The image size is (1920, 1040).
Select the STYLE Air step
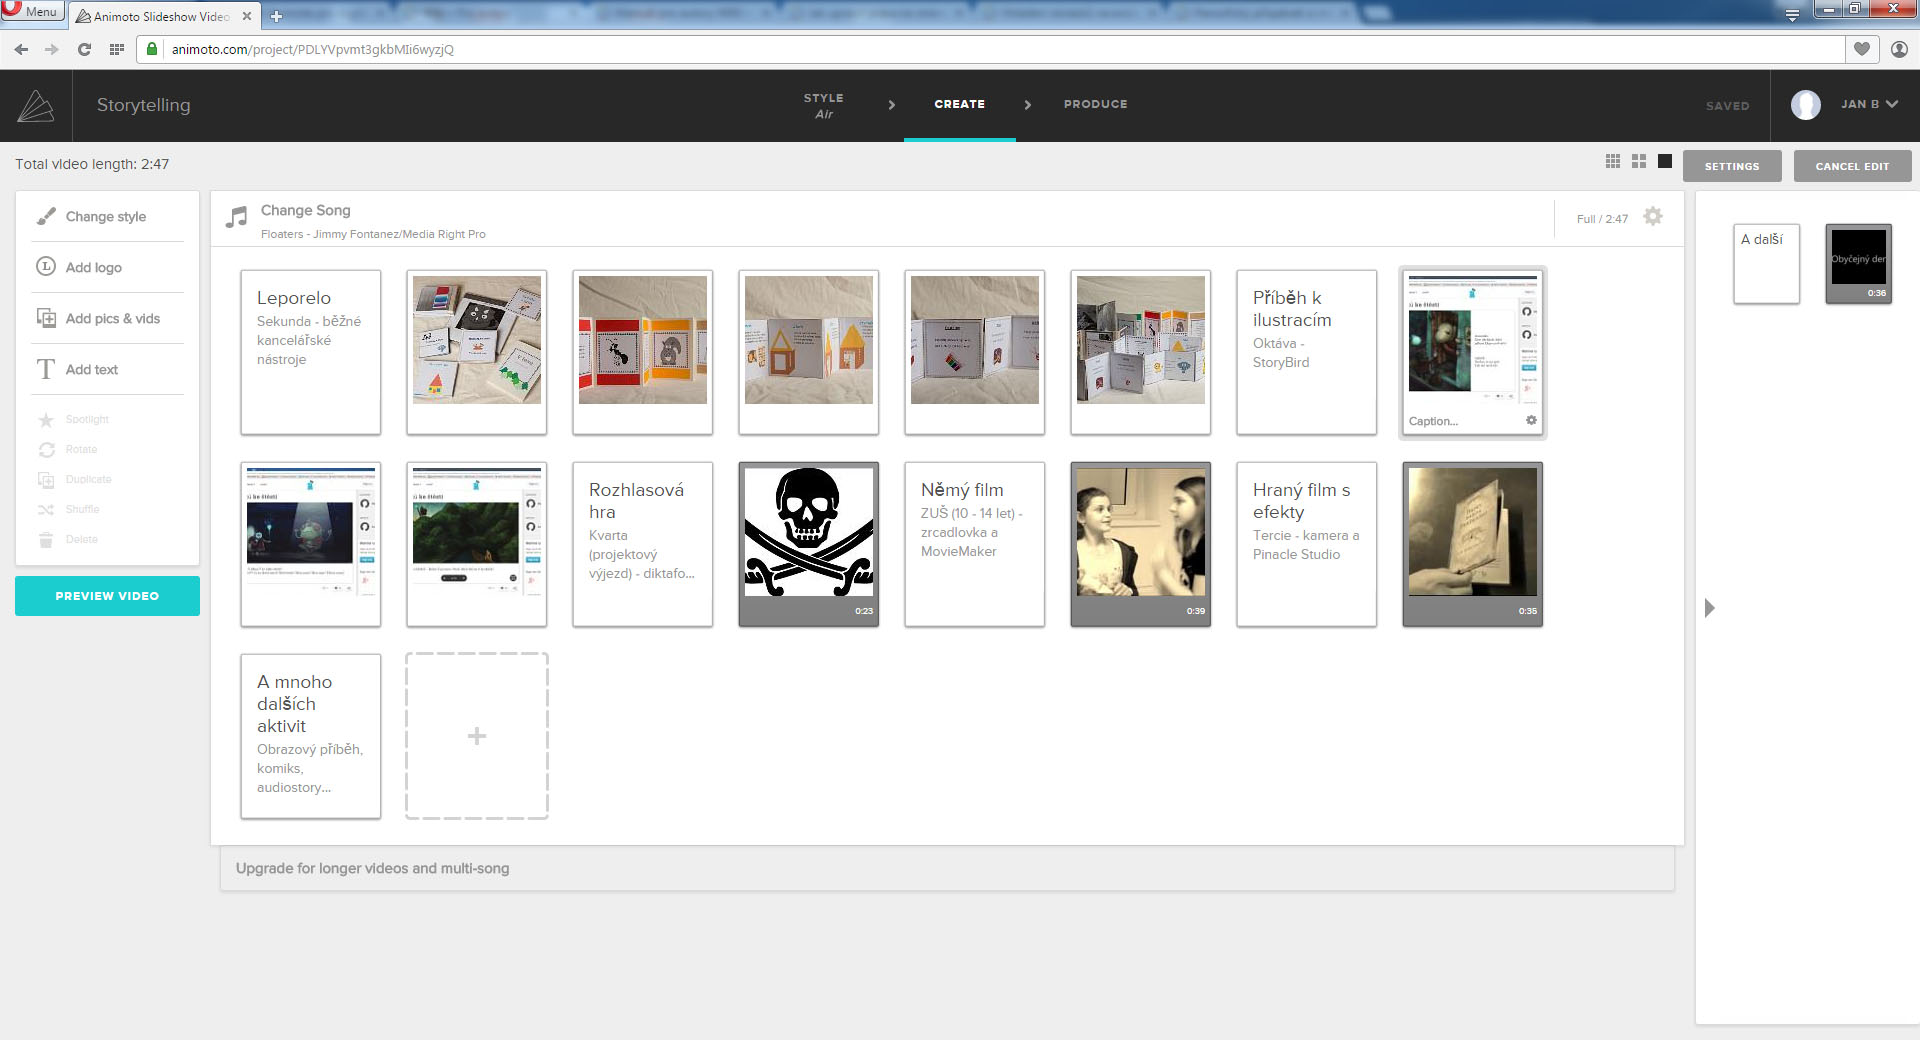(x=823, y=104)
